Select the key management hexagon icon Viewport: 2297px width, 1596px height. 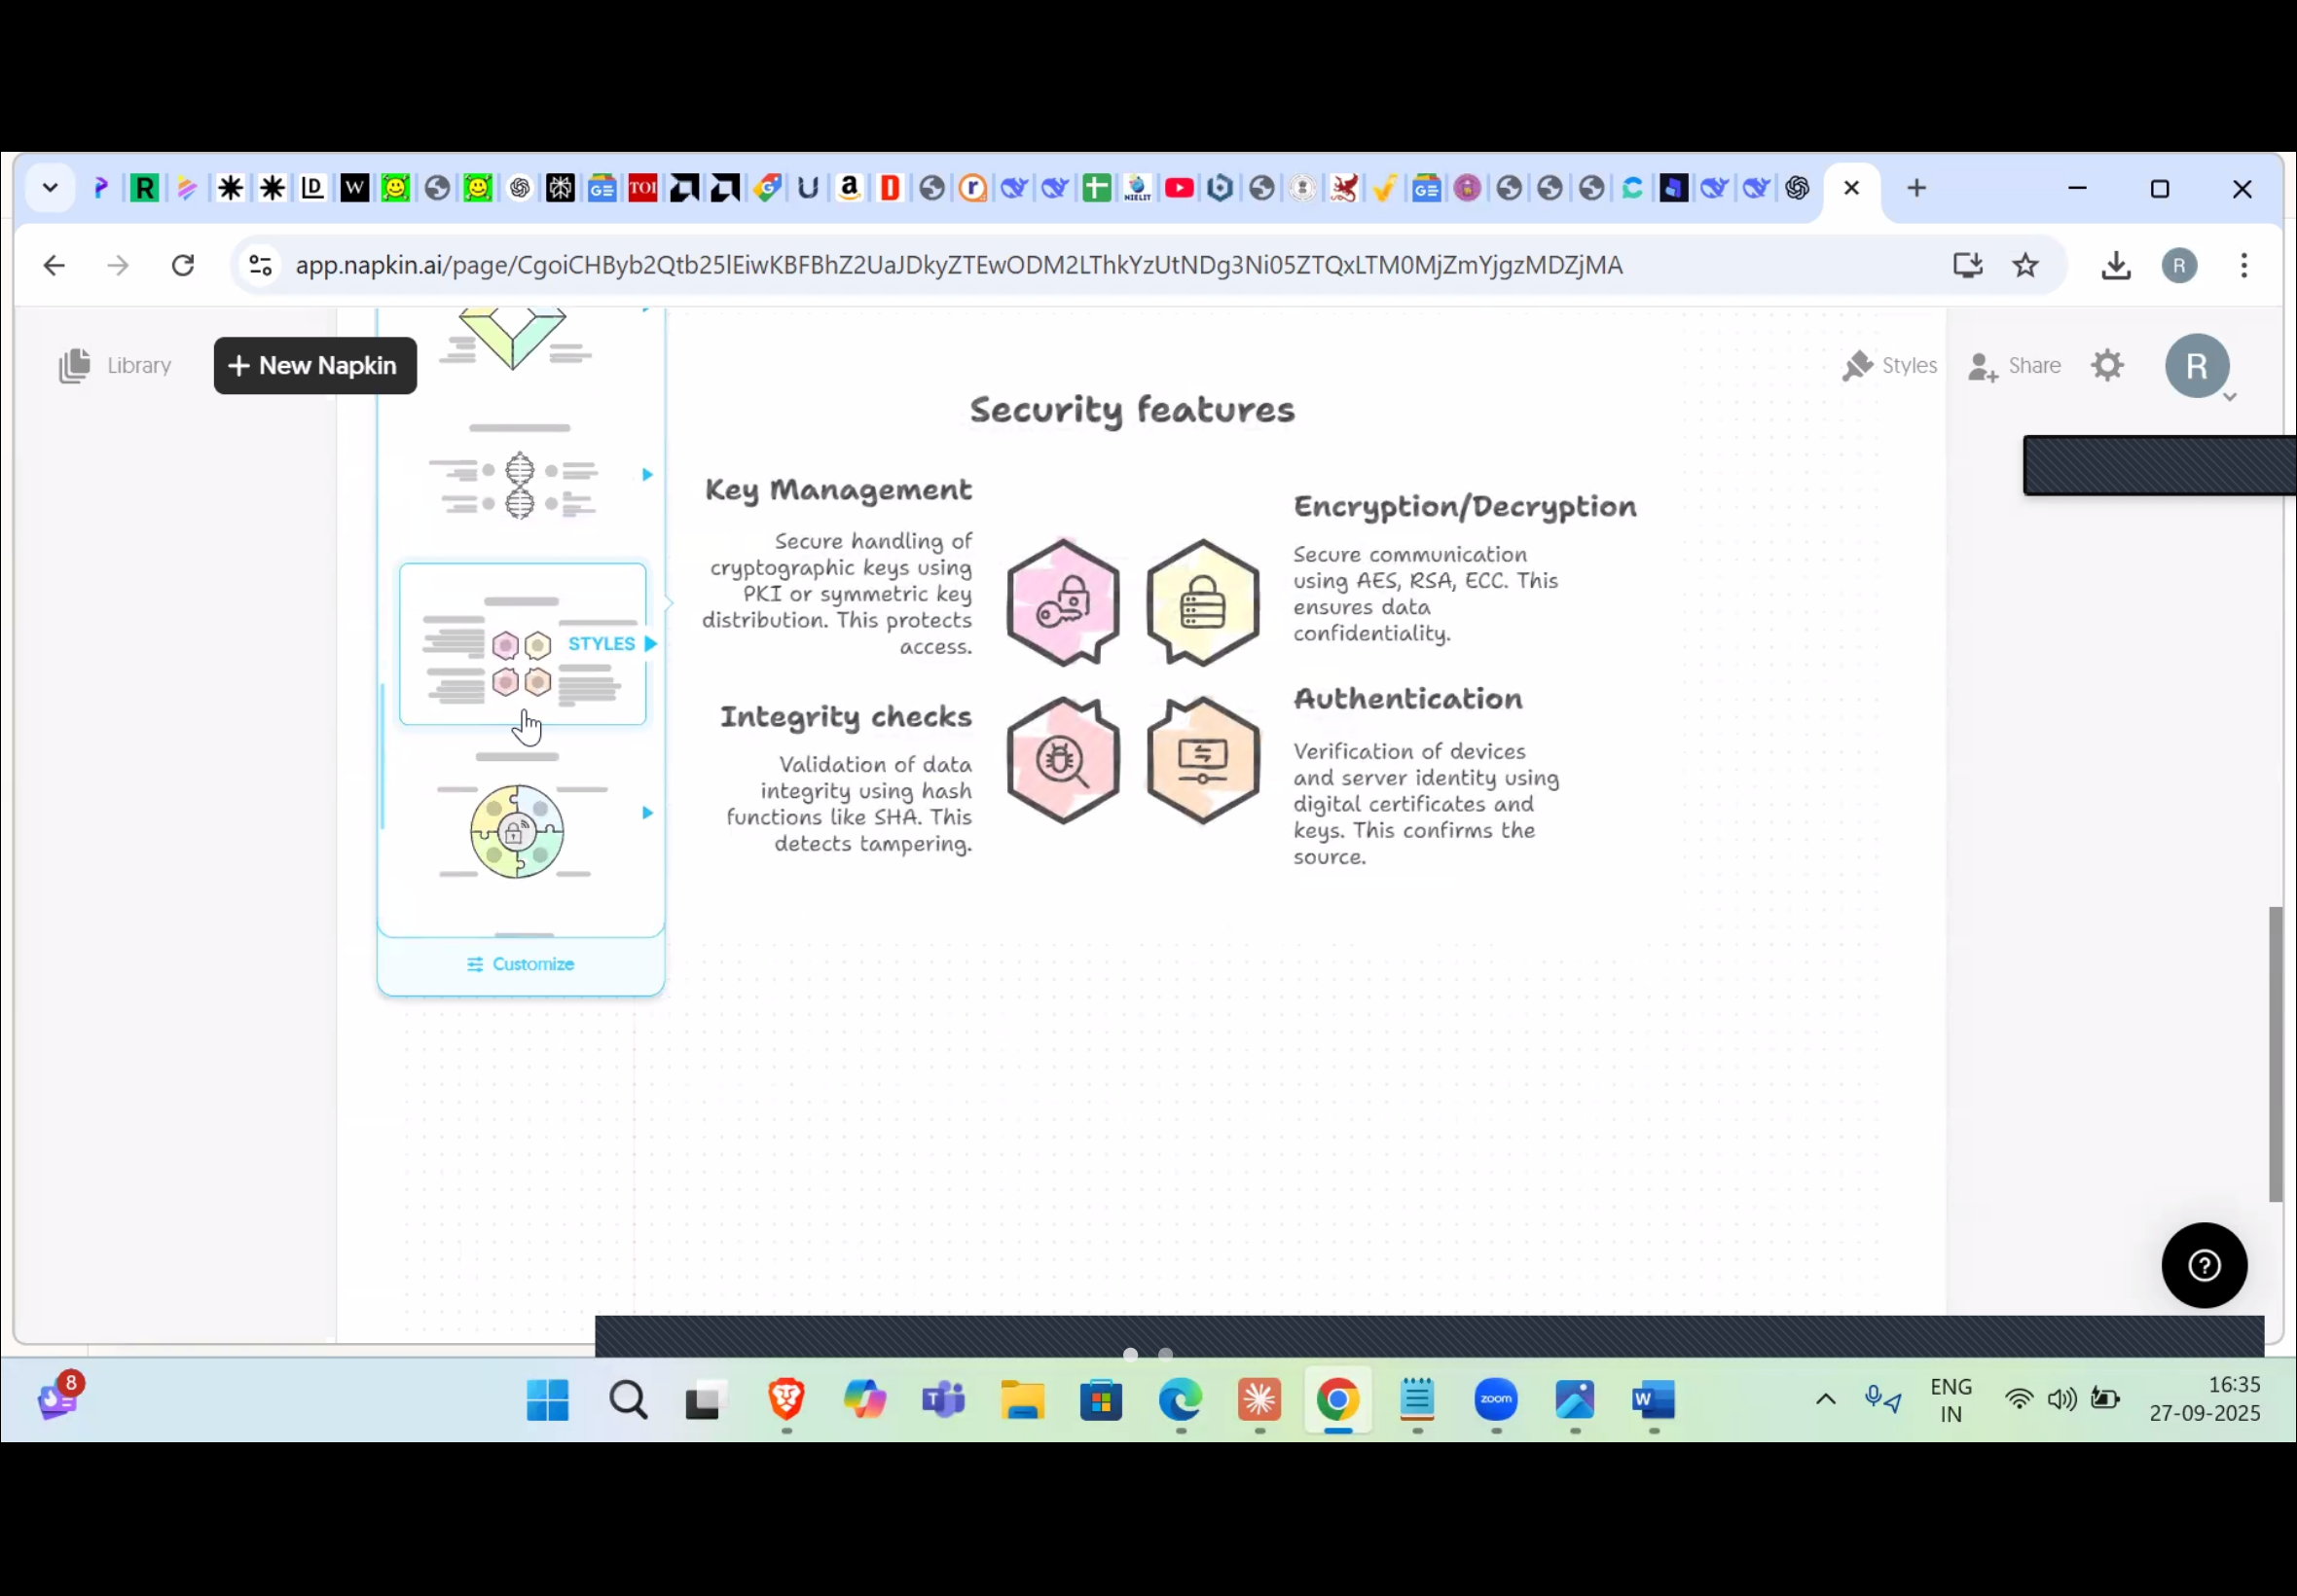(x=1063, y=603)
